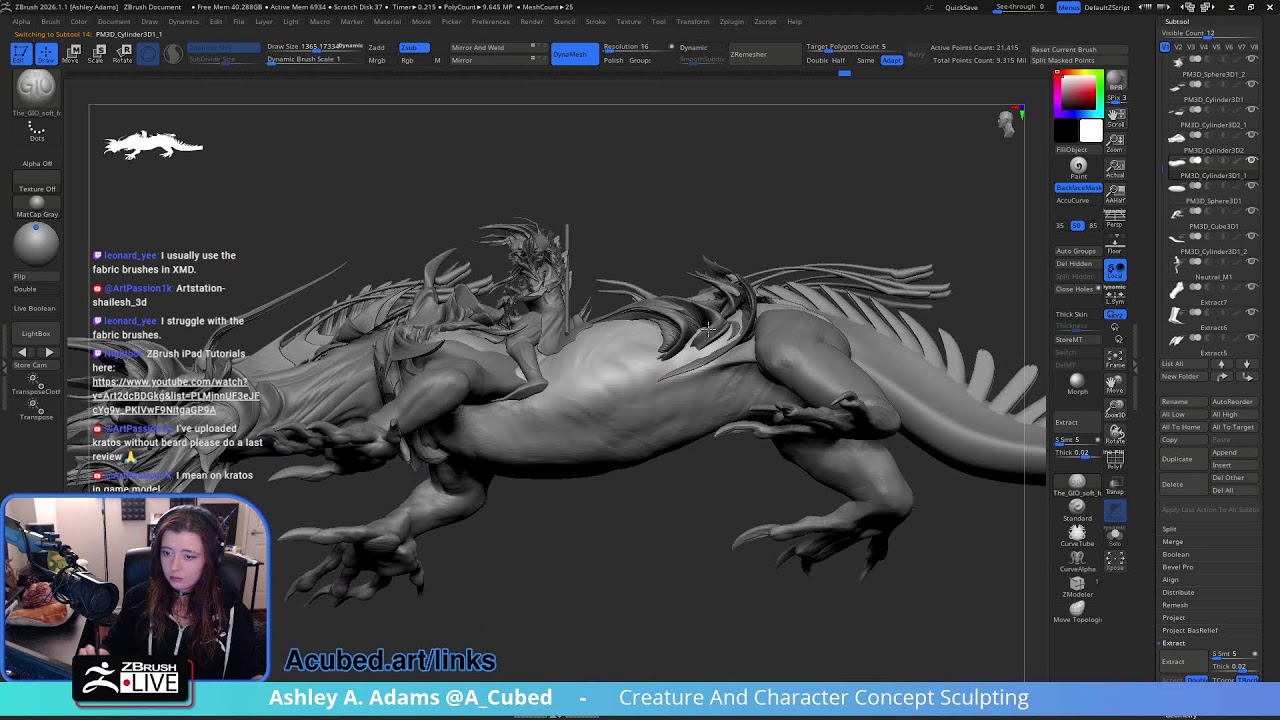The height and width of the screenshot is (720, 1280).
Task: Activate the Edit mode button
Action: tap(19, 54)
